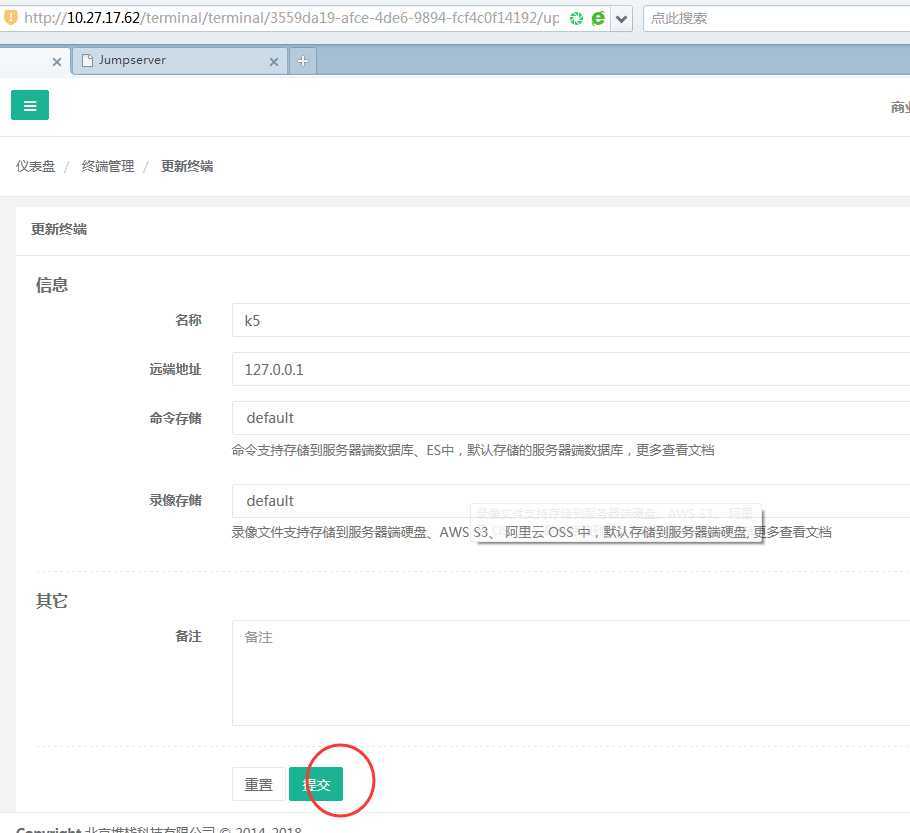910x833 pixels.
Task: Edit the 名称 field containing k5
Action: point(571,320)
